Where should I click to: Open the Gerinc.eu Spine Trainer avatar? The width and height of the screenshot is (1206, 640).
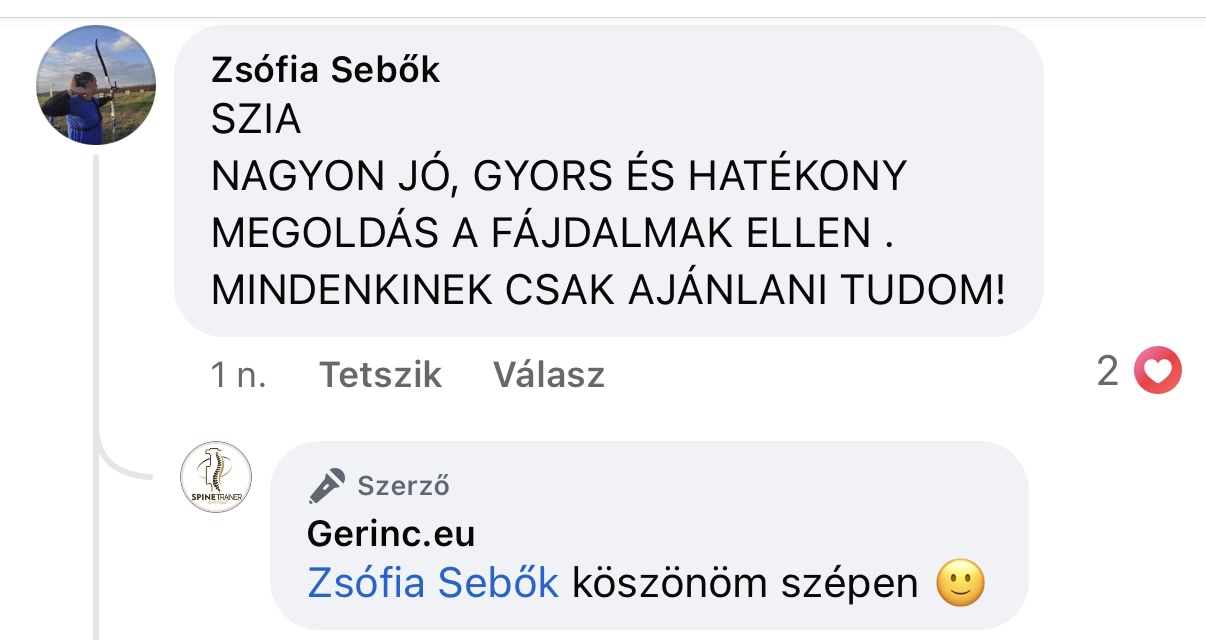(x=215, y=478)
